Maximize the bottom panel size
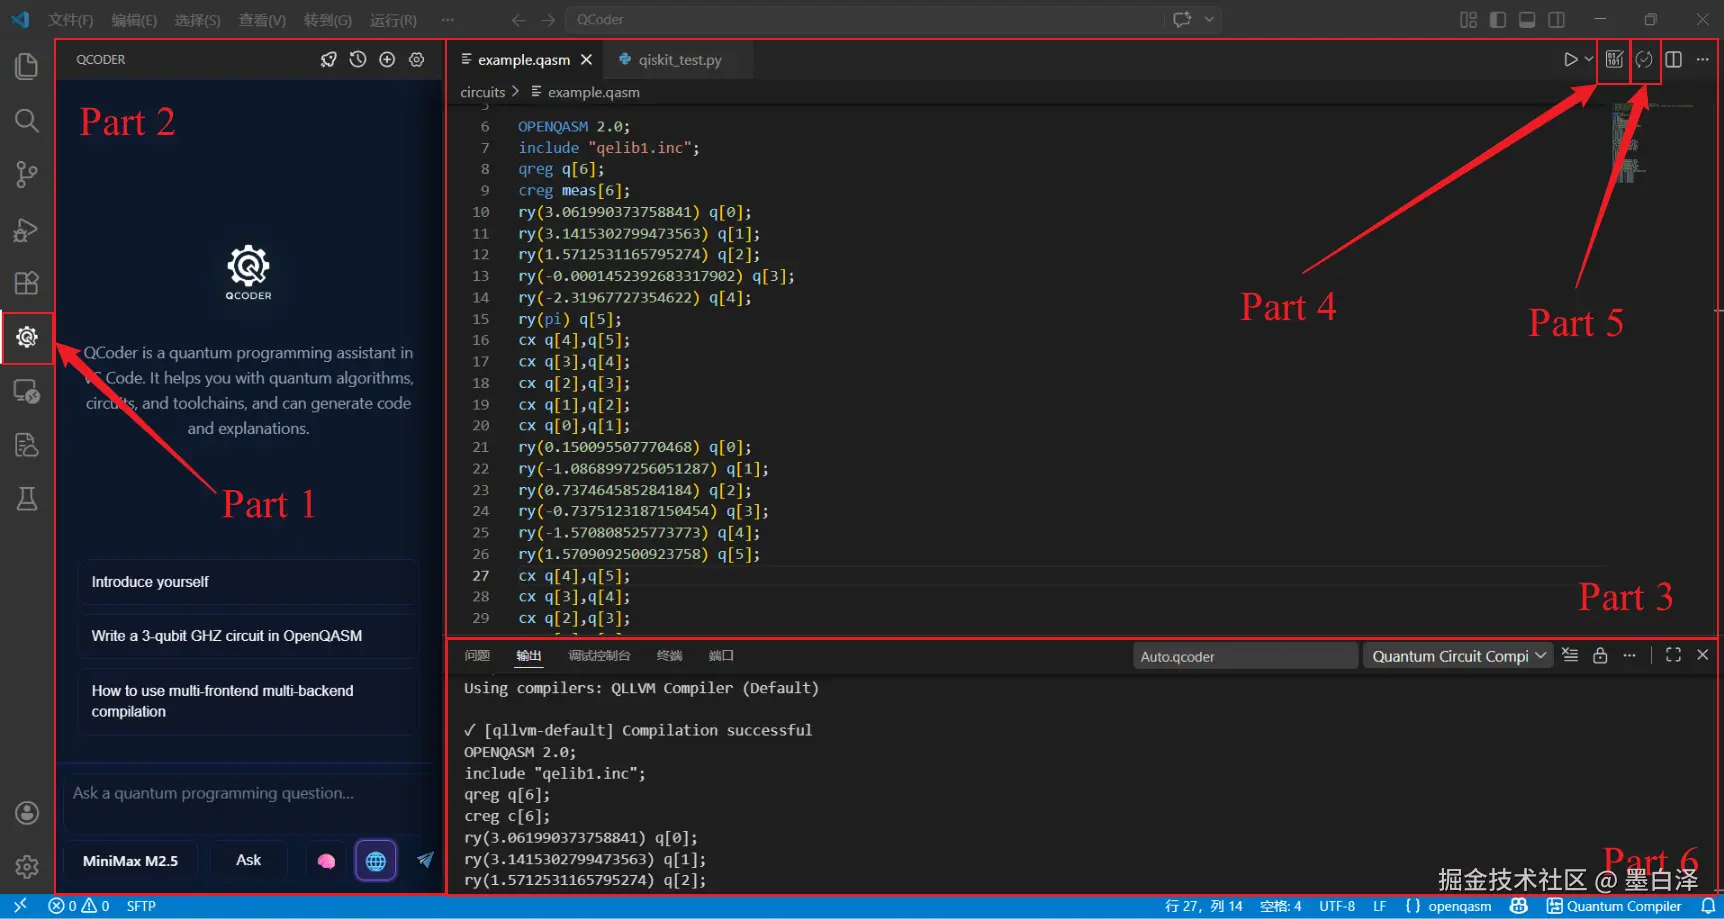 point(1673,655)
